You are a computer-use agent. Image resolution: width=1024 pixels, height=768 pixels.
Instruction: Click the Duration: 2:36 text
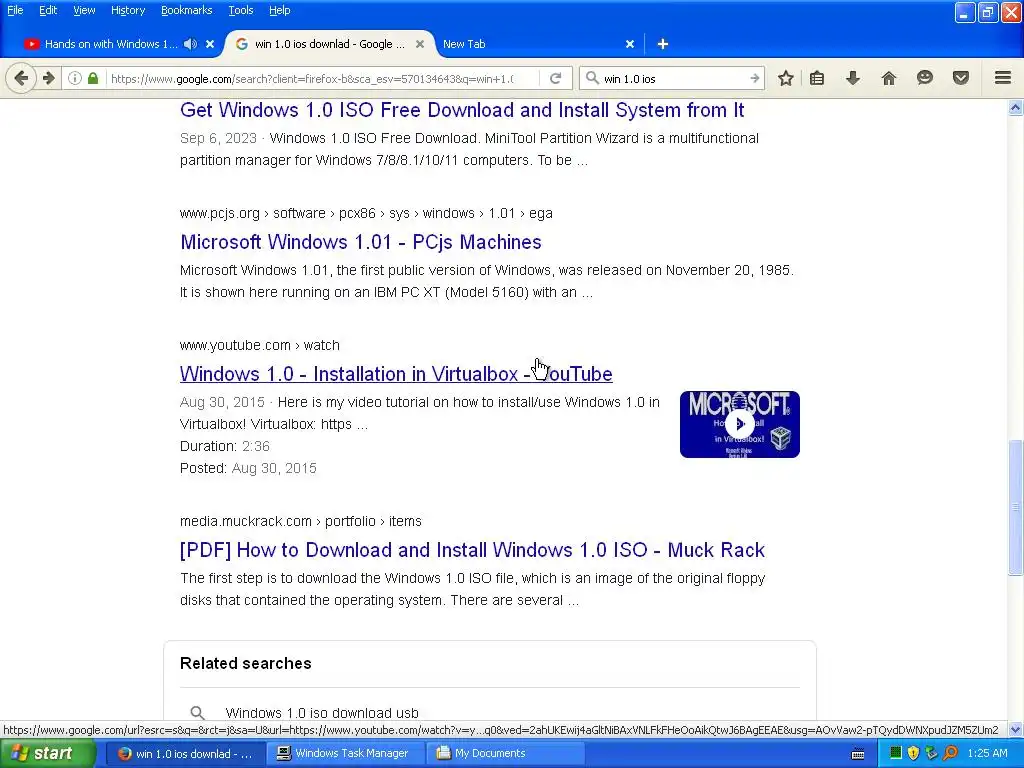225,446
